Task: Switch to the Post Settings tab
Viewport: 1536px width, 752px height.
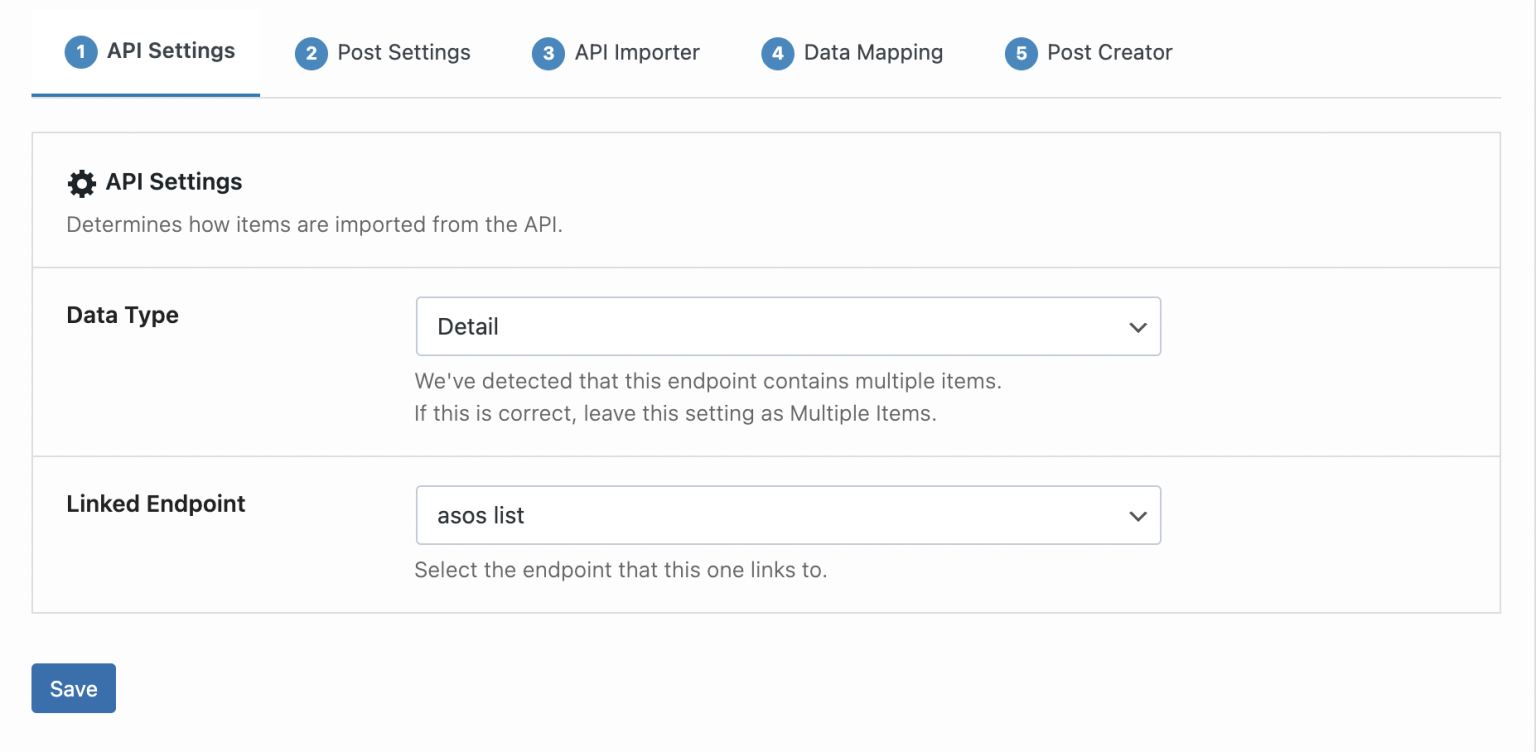Action: coord(404,53)
